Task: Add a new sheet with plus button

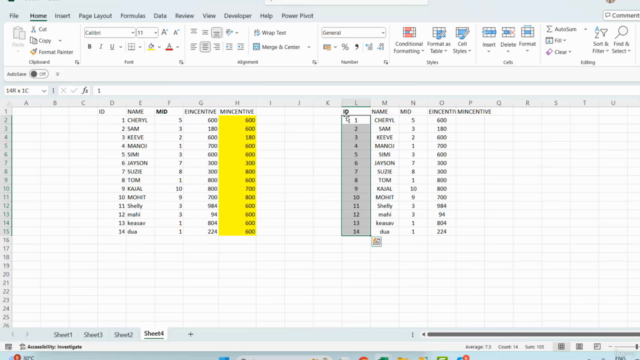Action: (x=190, y=334)
